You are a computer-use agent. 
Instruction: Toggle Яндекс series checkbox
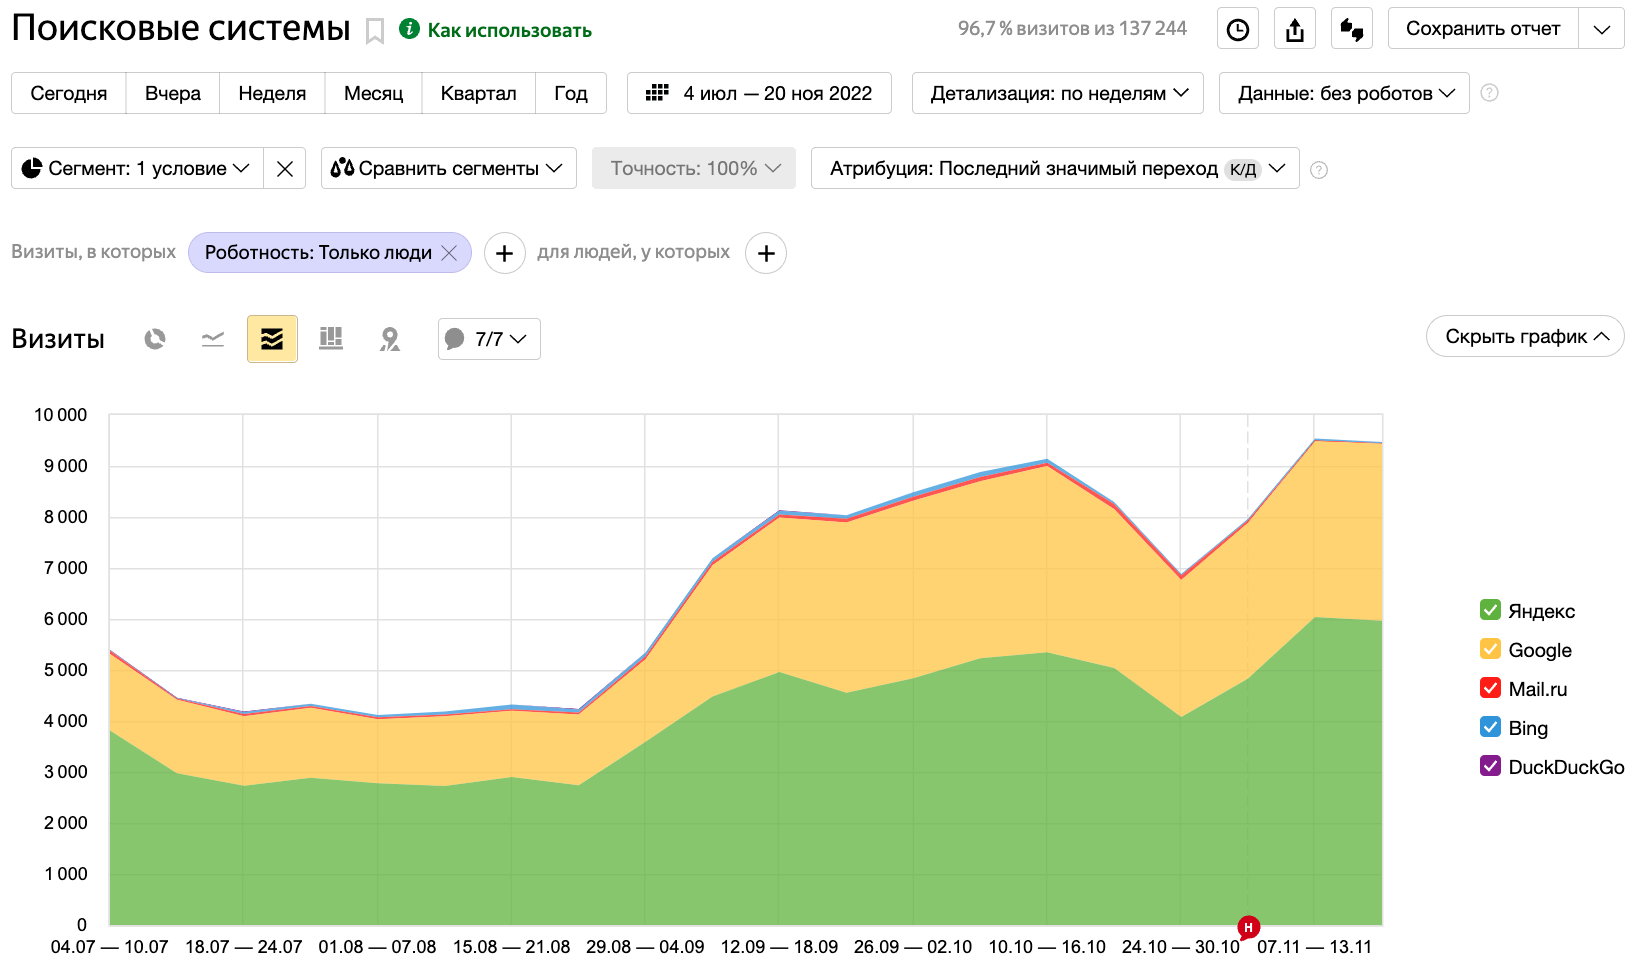pyautogui.click(x=1490, y=610)
